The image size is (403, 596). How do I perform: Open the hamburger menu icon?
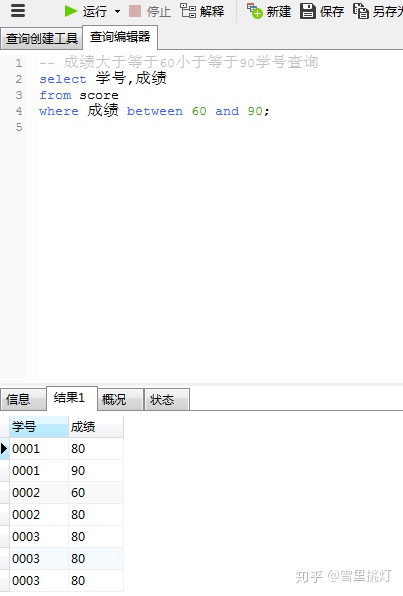(18, 10)
